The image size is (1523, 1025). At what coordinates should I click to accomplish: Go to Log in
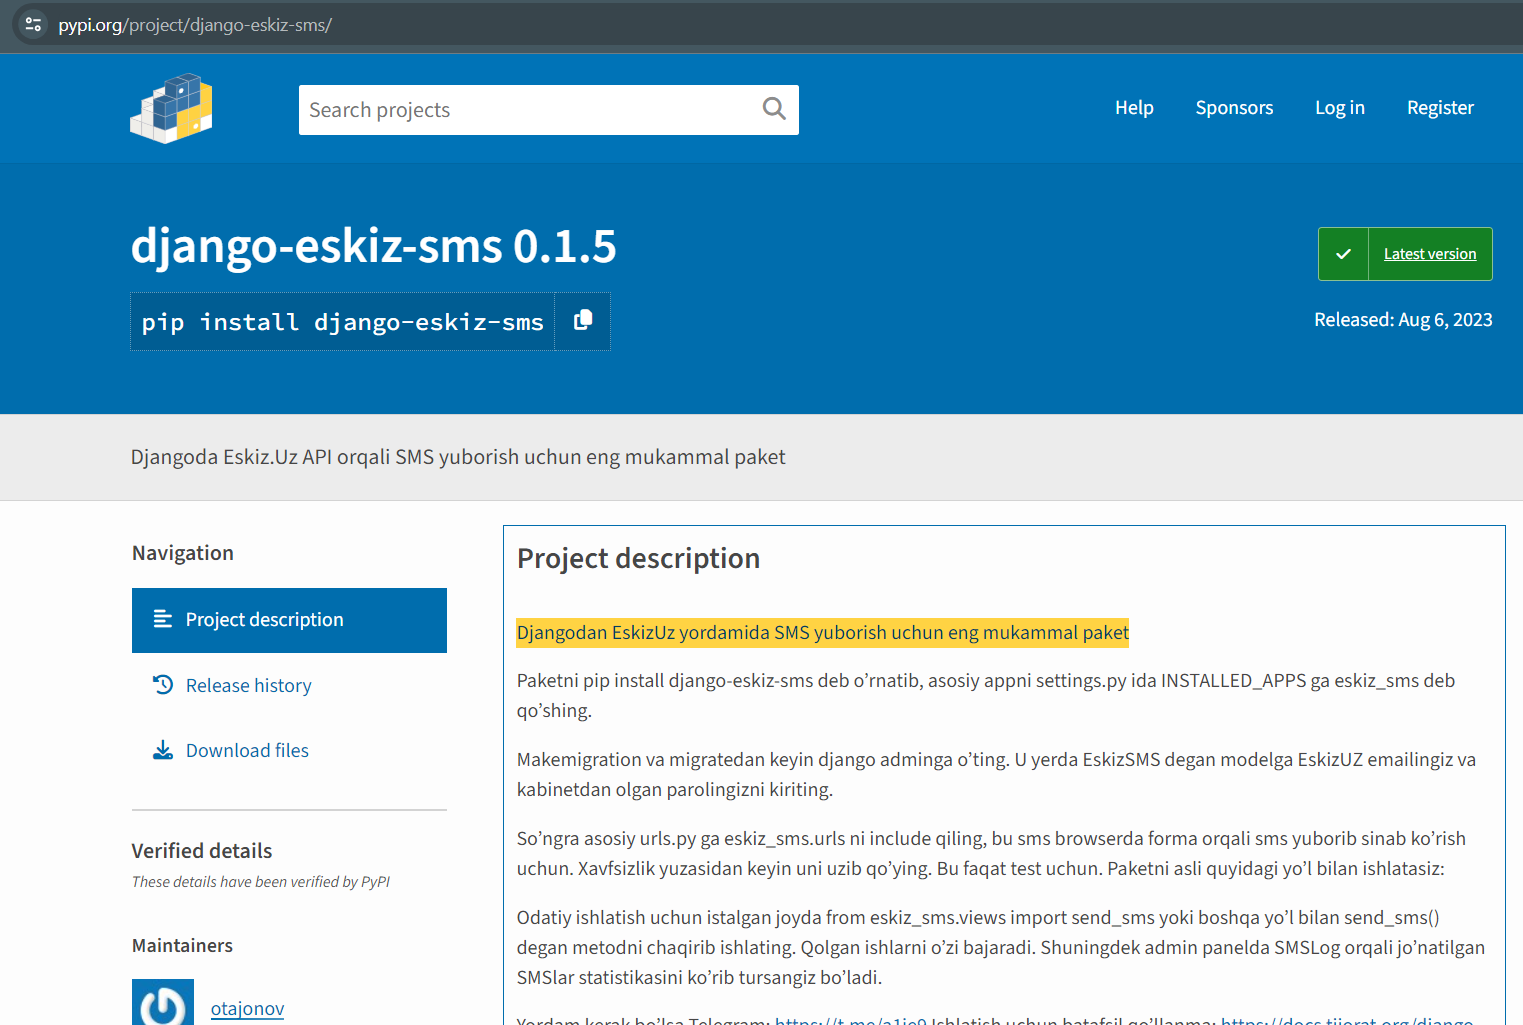click(1340, 108)
